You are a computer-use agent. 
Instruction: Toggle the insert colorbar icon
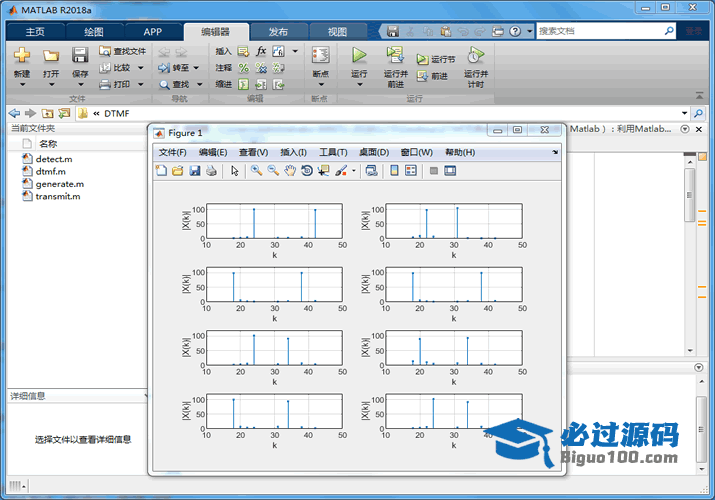coord(394,171)
